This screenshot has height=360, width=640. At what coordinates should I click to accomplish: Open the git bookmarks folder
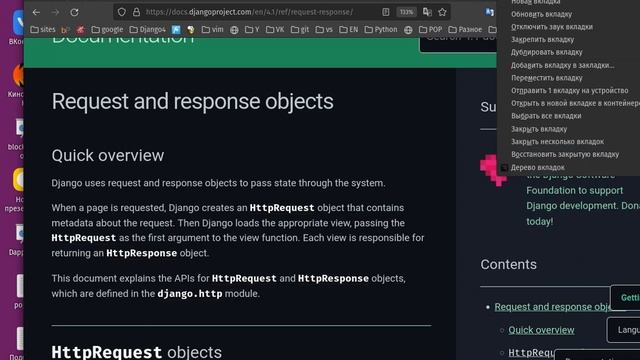pos(300,29)
